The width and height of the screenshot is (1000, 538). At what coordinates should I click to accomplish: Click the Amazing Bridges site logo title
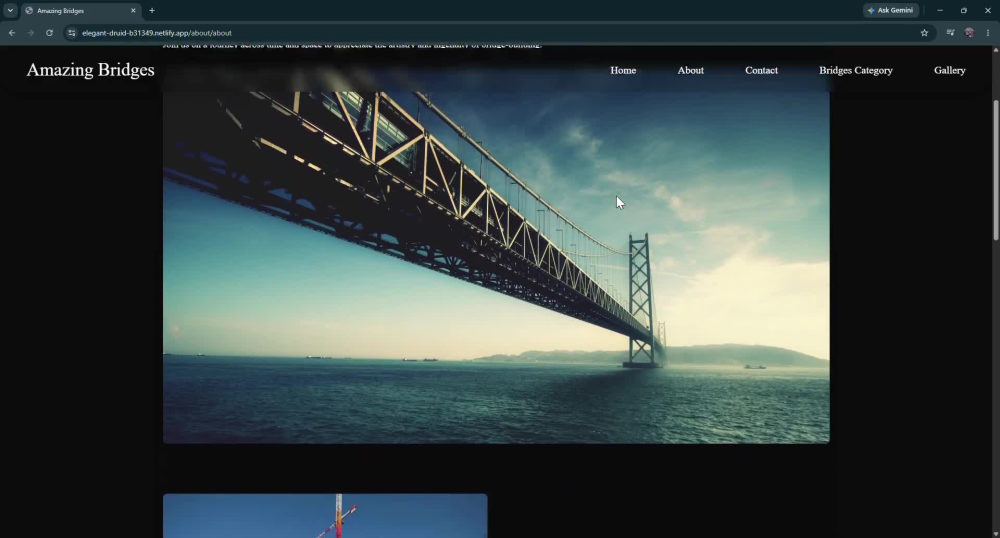(x=91, y=69)
